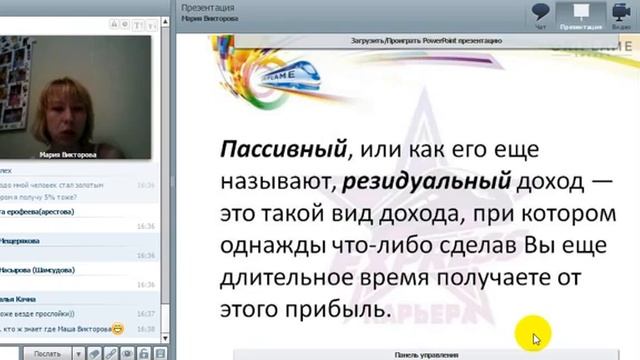Click the Мария Викторова webcam video

(76, 97)
